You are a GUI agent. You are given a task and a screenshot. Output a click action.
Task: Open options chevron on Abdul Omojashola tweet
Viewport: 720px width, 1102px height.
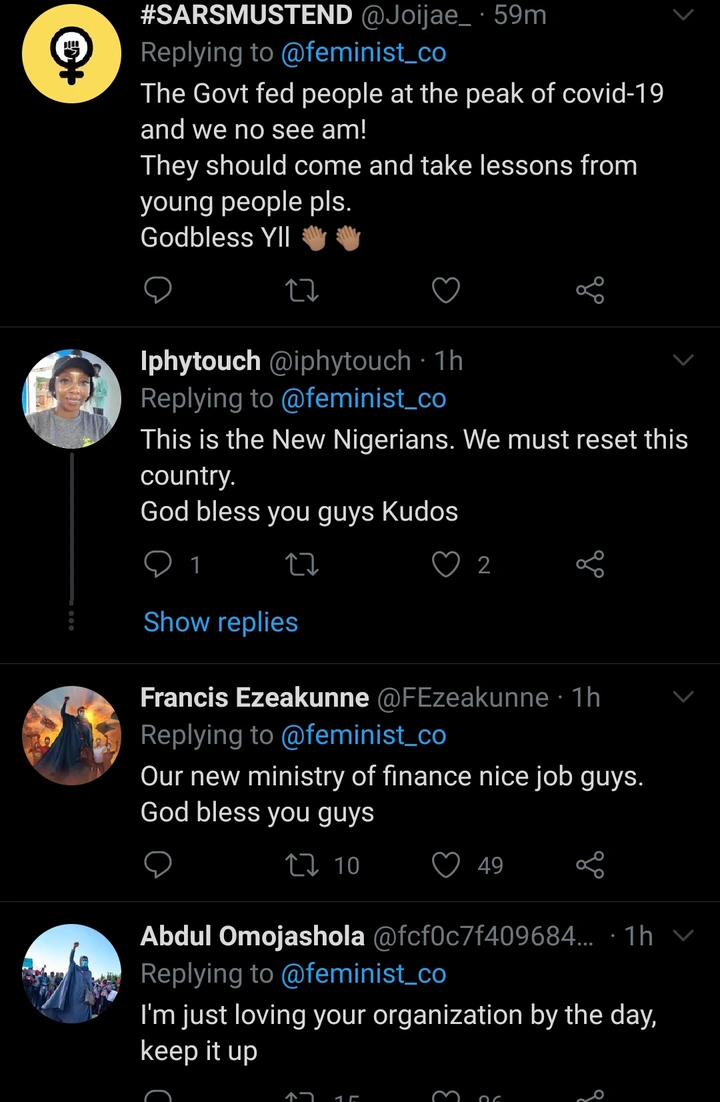(684, 936)
